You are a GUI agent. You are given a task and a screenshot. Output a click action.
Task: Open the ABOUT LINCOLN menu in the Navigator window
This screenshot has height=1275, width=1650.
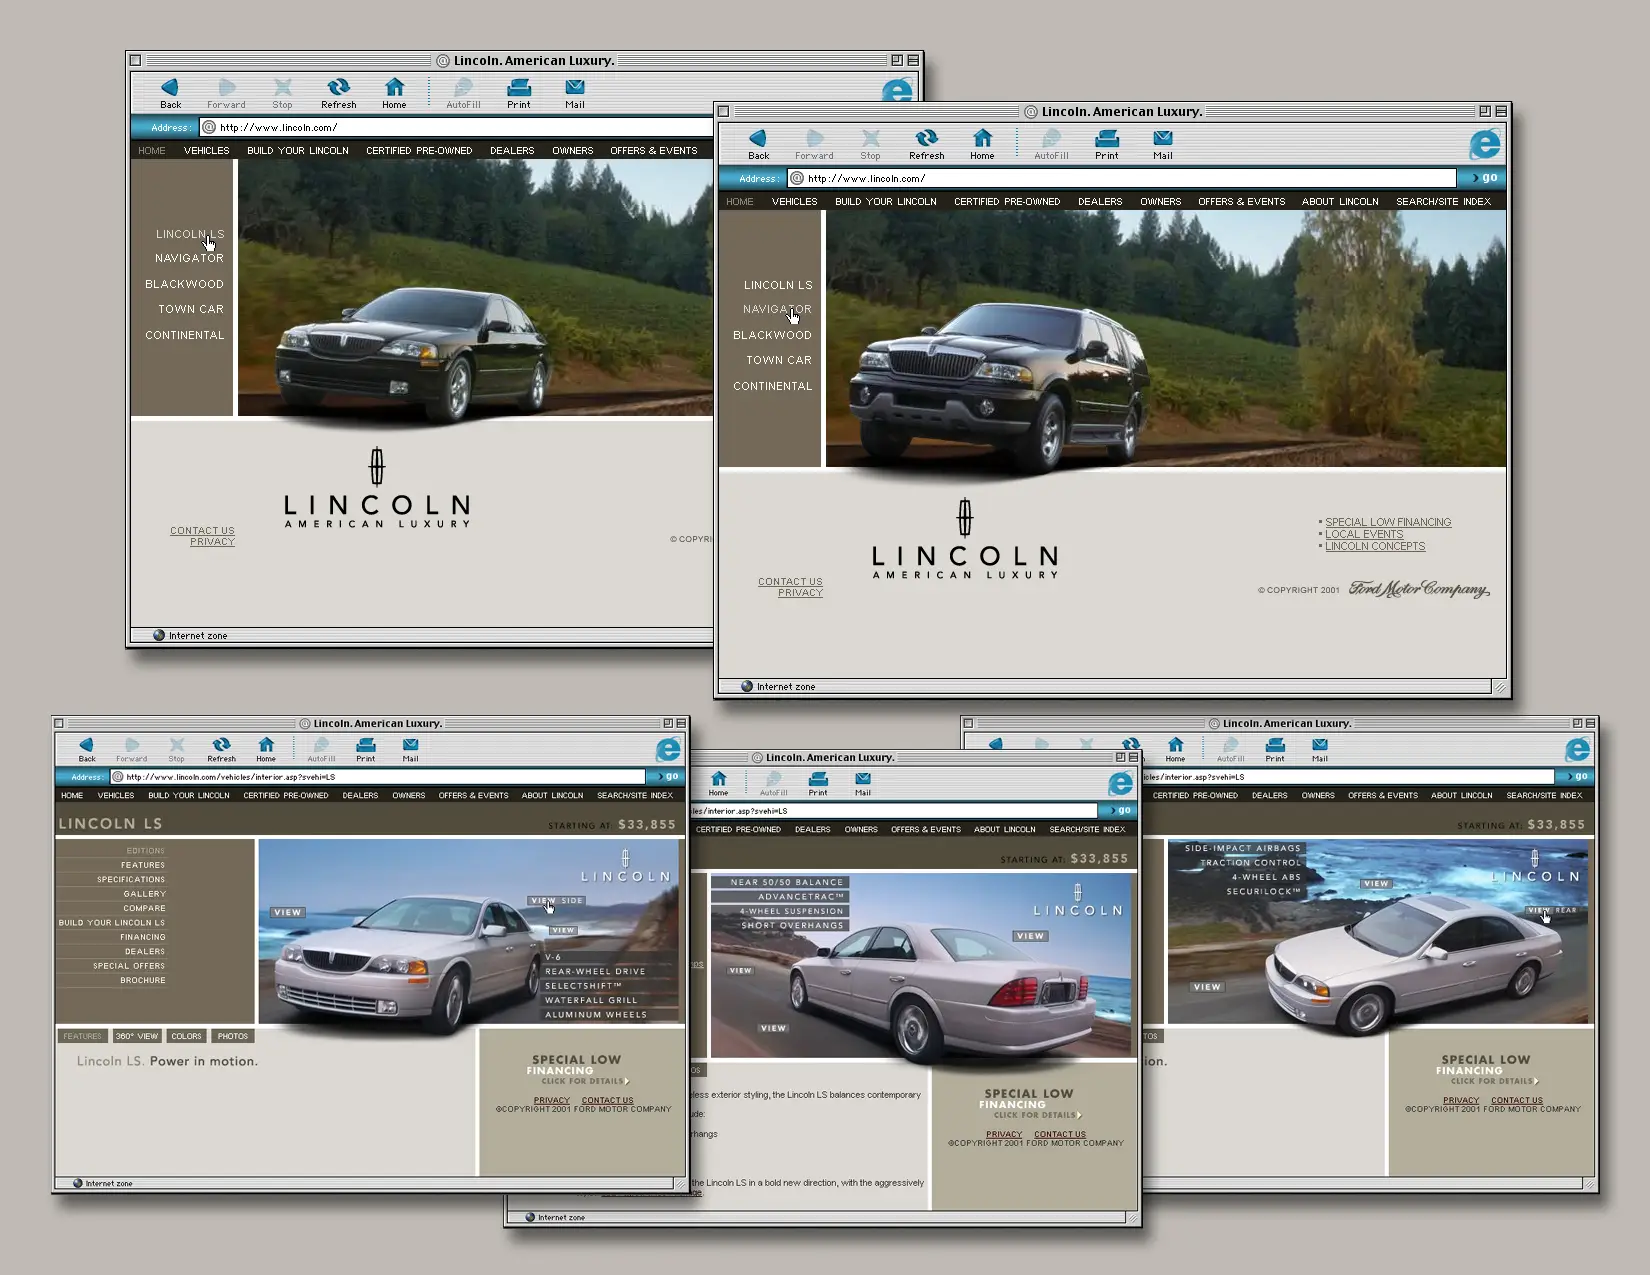(x=1340, y=202)
